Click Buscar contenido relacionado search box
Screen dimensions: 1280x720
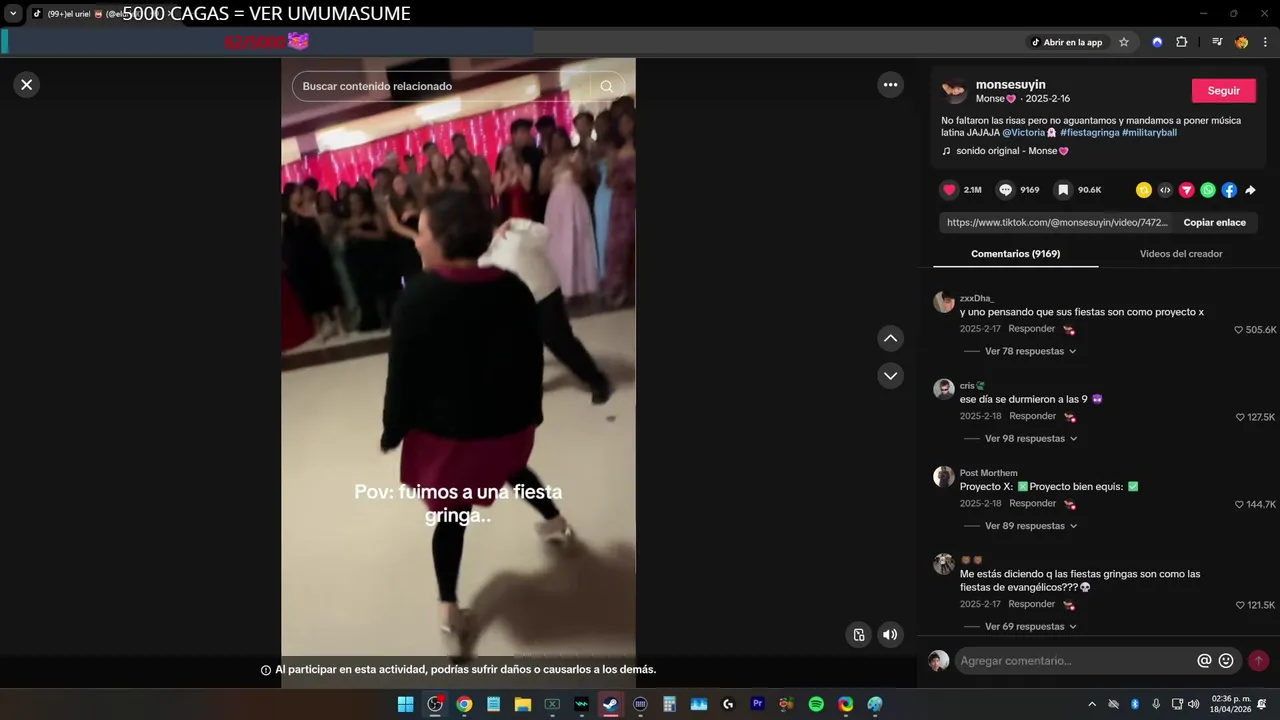point(445,86)
